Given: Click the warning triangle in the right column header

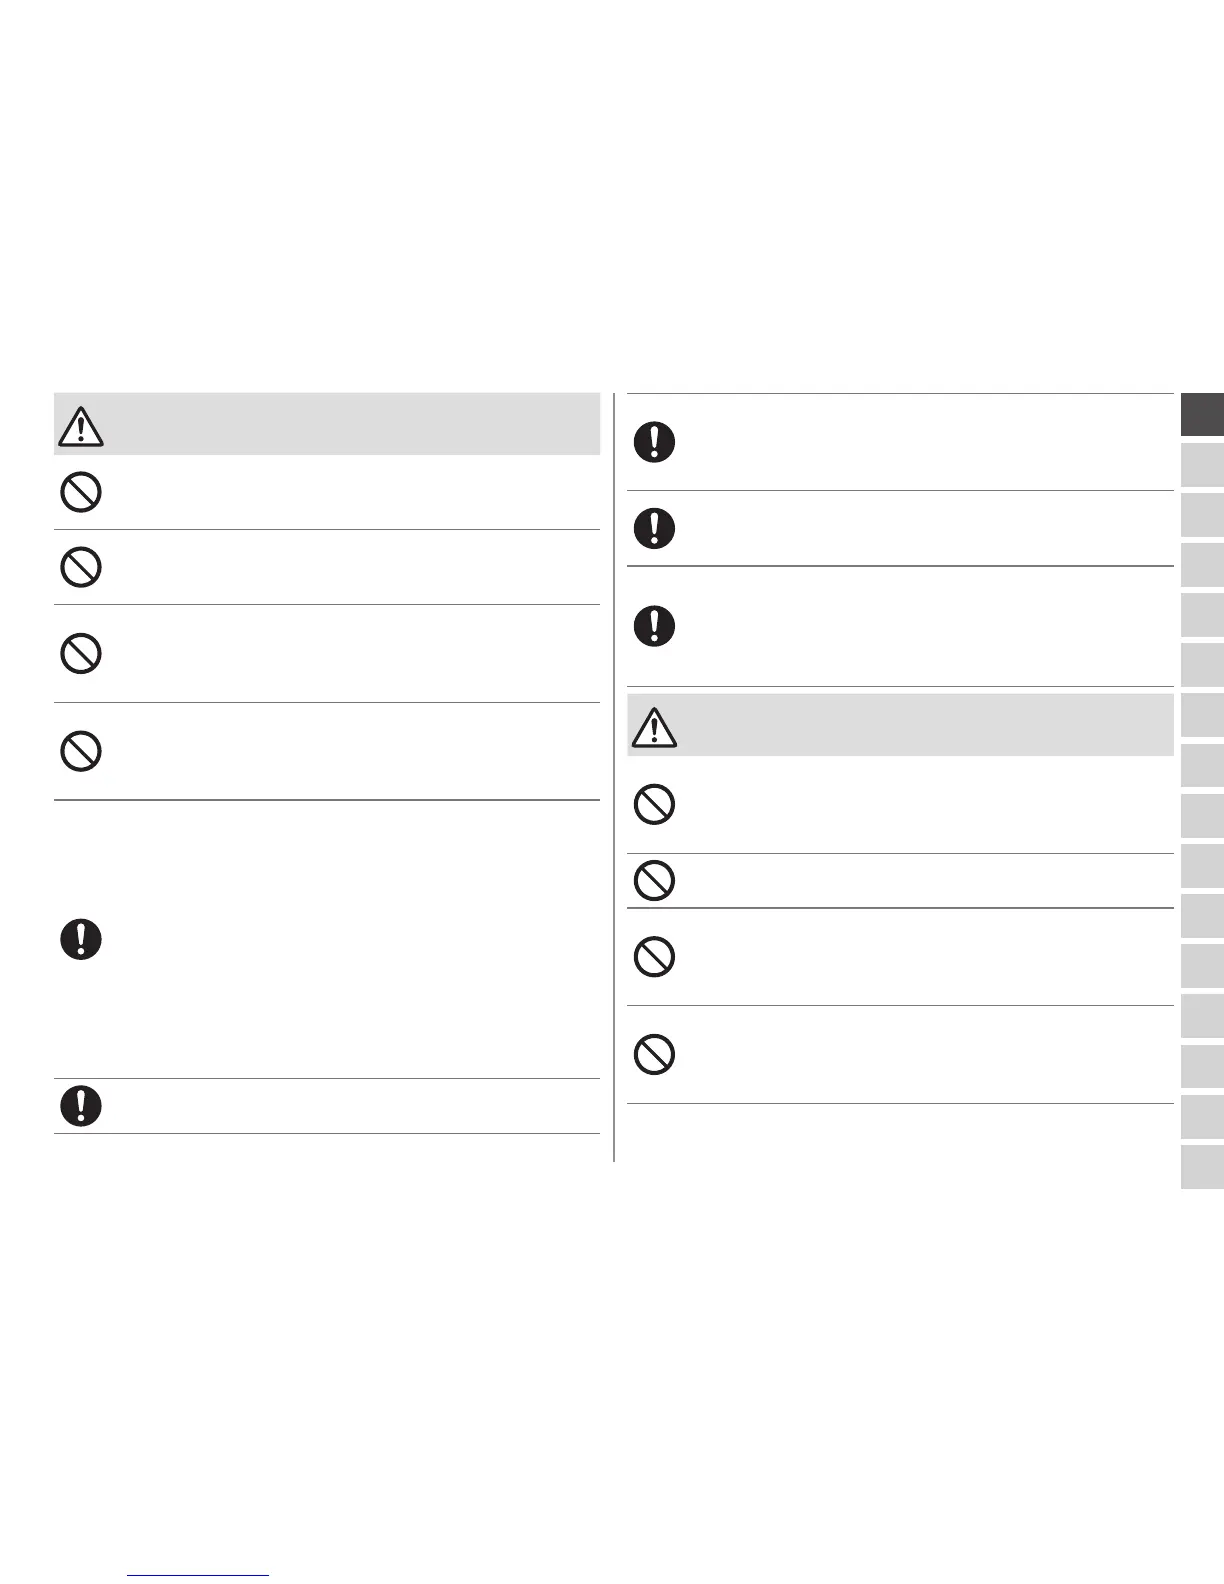Looking at the screenshot, I should pos(654,727).
